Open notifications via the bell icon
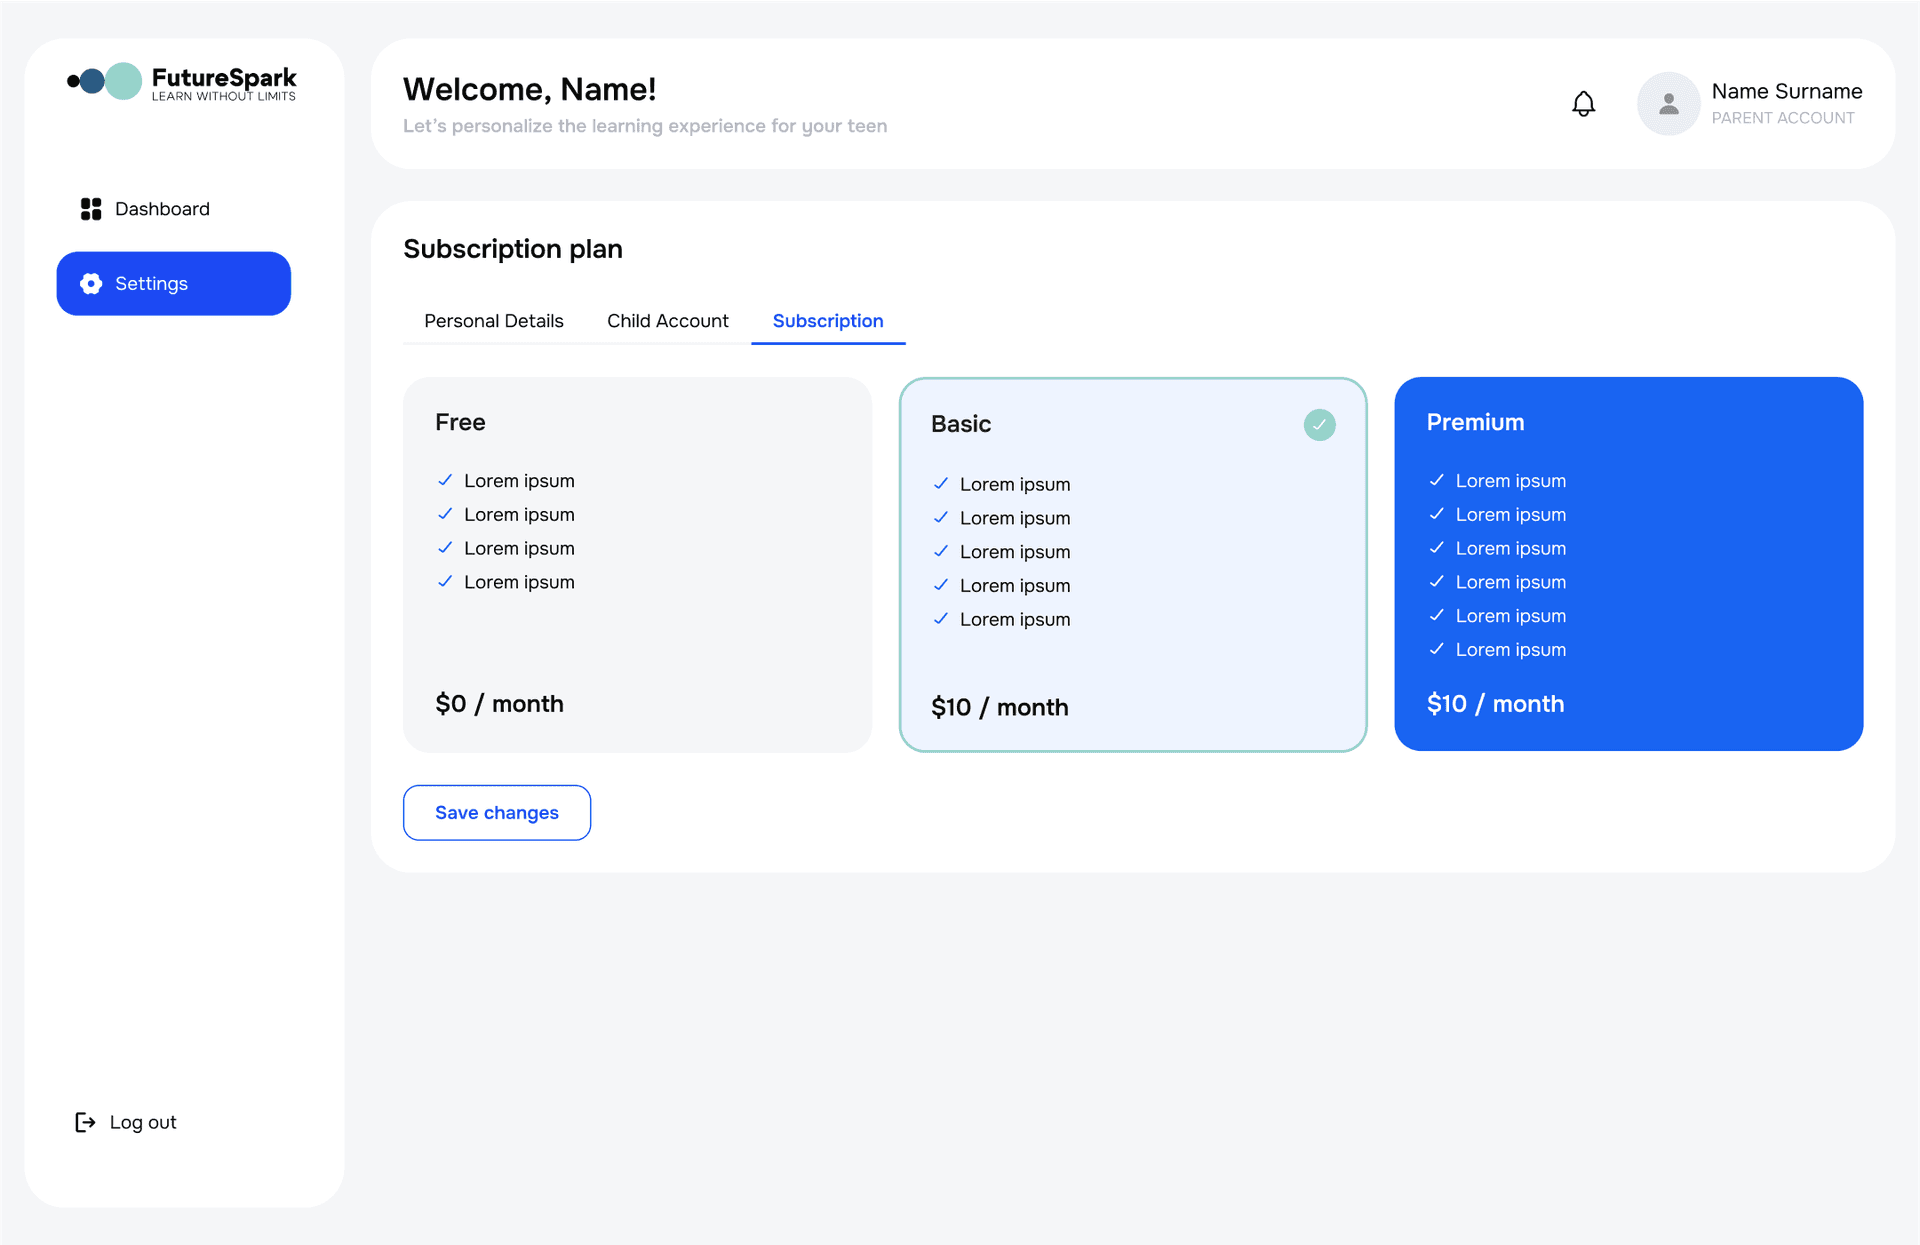Image resolution: width=1920 pixels, height=1245 pixels. (x=1583, y=103)
